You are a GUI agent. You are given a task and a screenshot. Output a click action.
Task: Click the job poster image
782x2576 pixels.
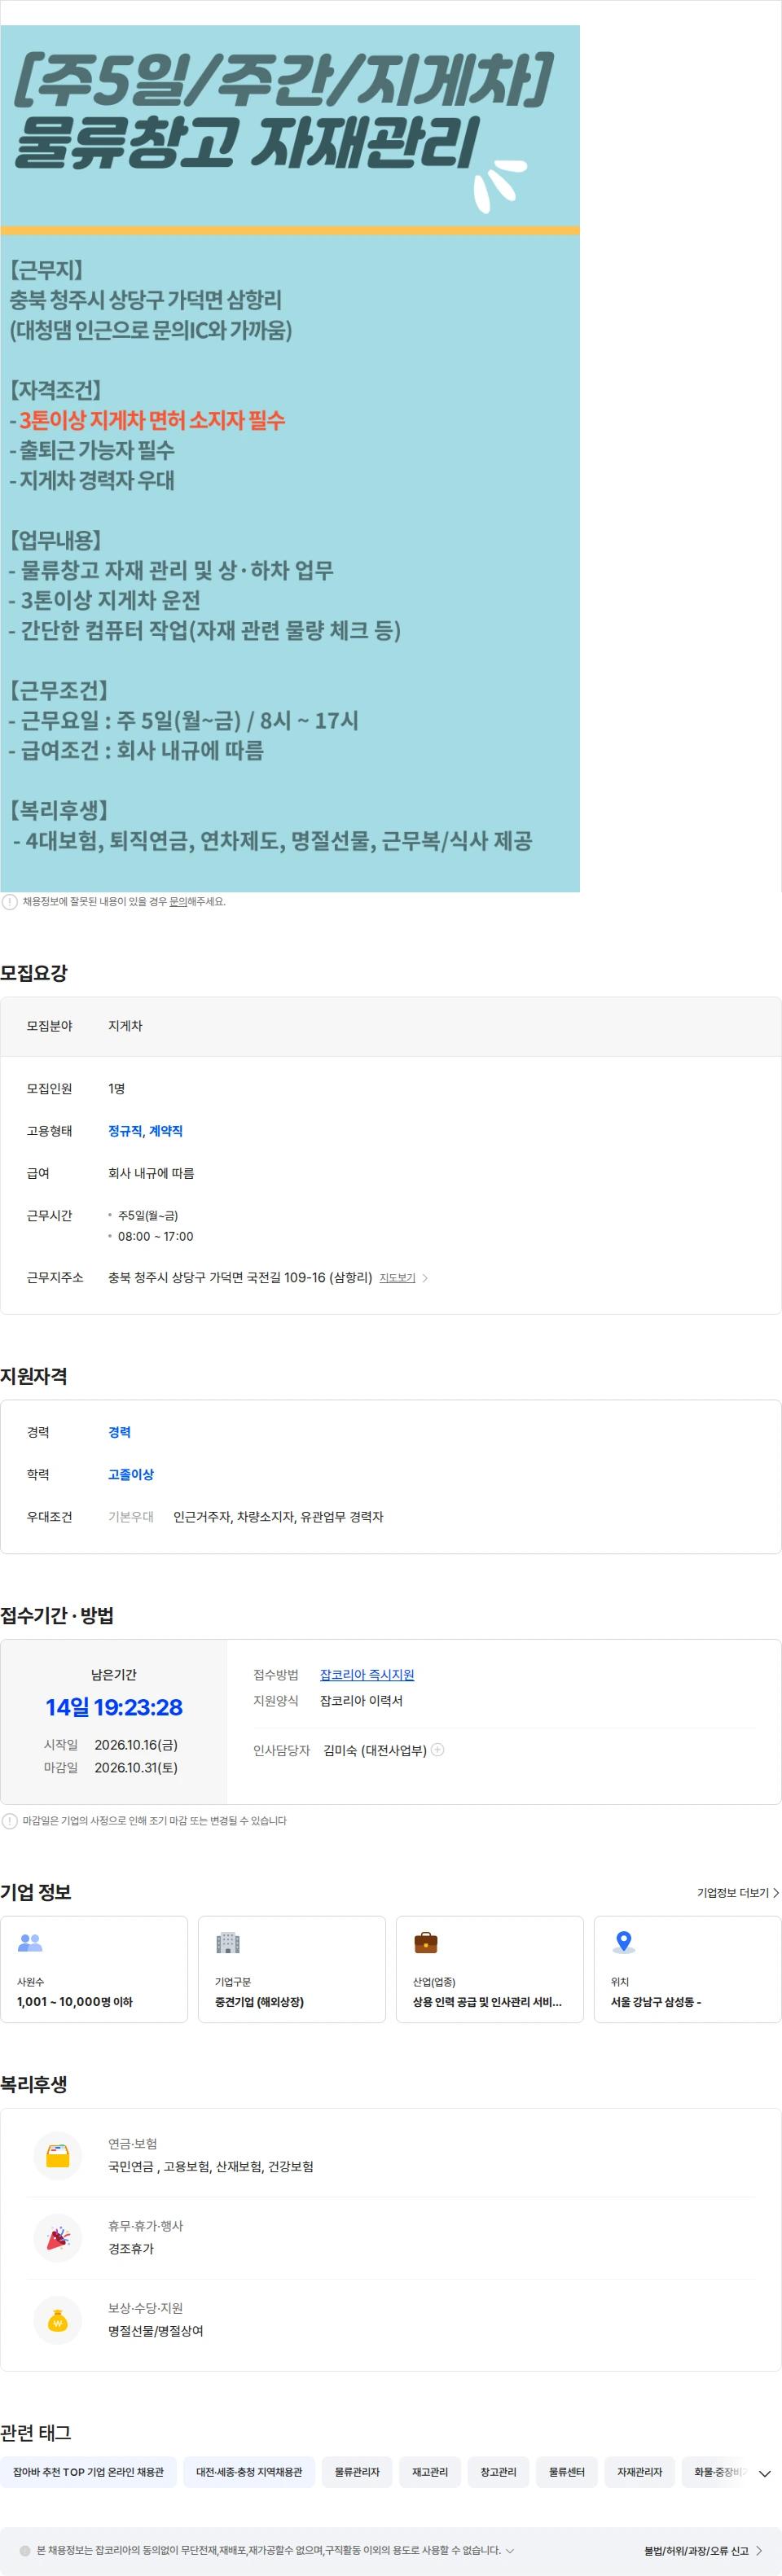pos(290,458)
